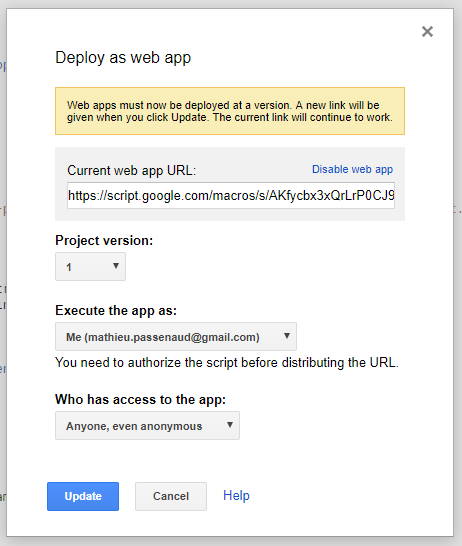Click the Who has access to the app label
462x546 pixels.
click(141, 399)
